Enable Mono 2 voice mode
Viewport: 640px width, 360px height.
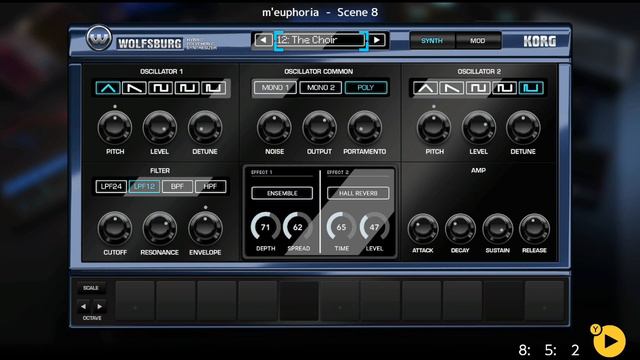(x=320, y=88)
